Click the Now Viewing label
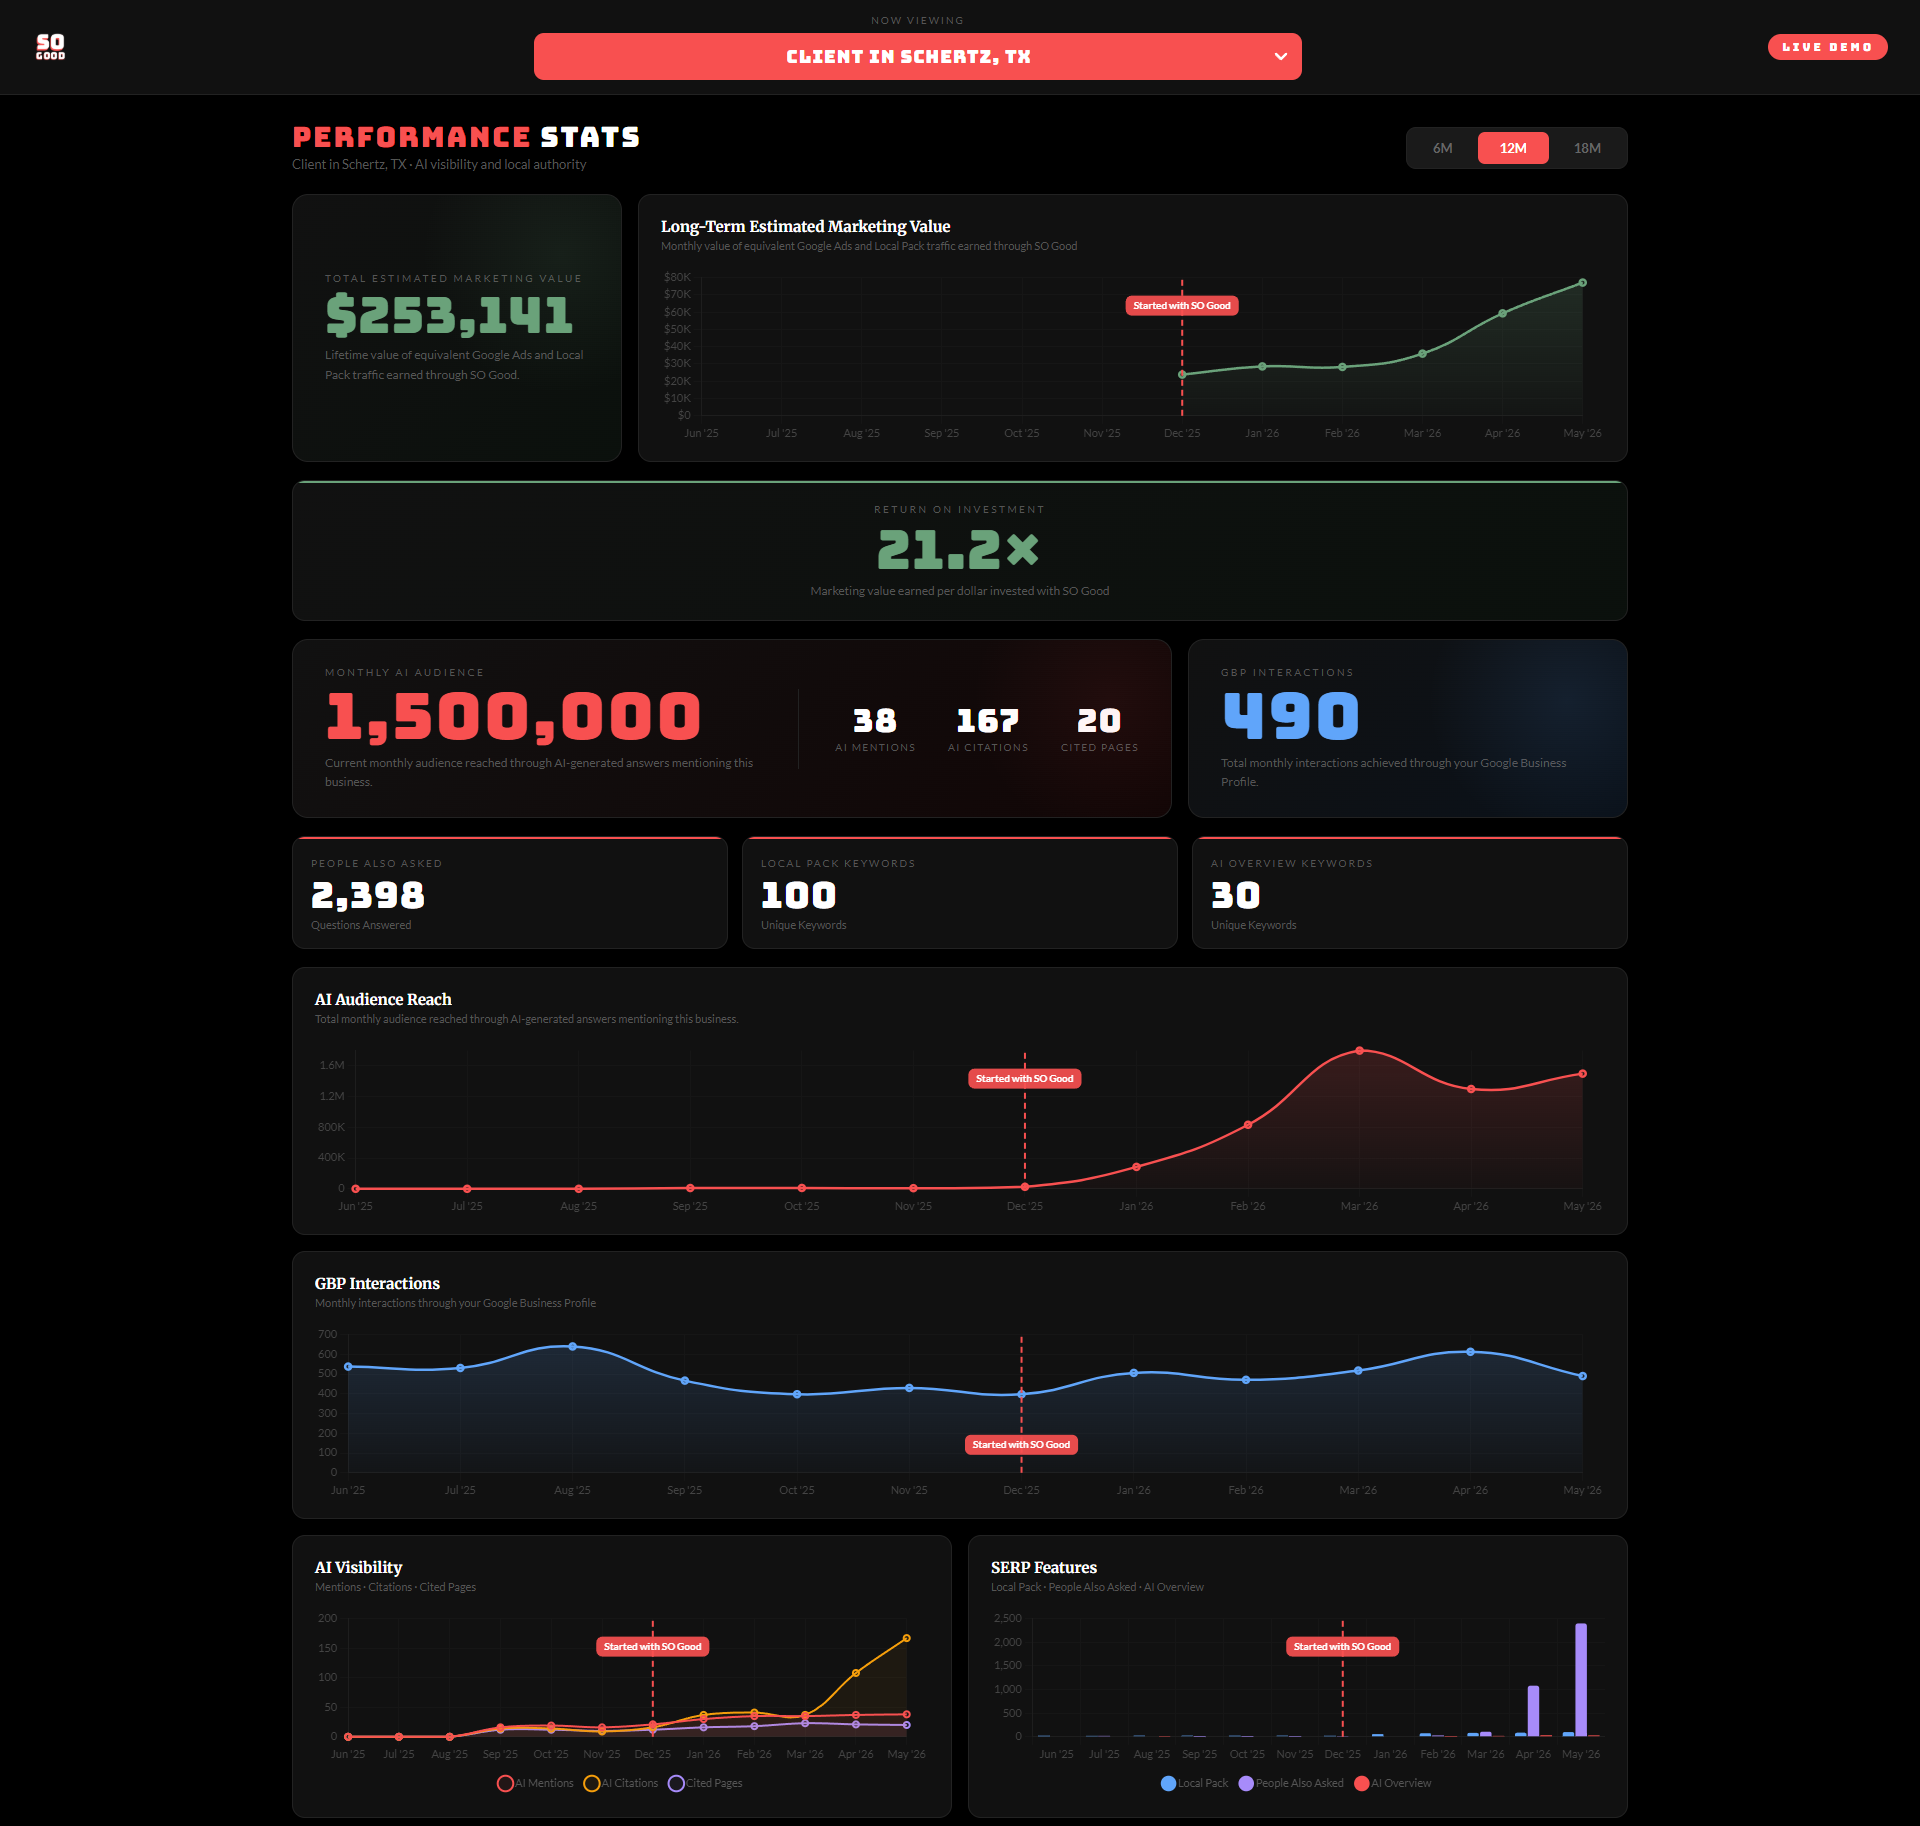The image size is (1920, 1826). click(x=917, y=20)
